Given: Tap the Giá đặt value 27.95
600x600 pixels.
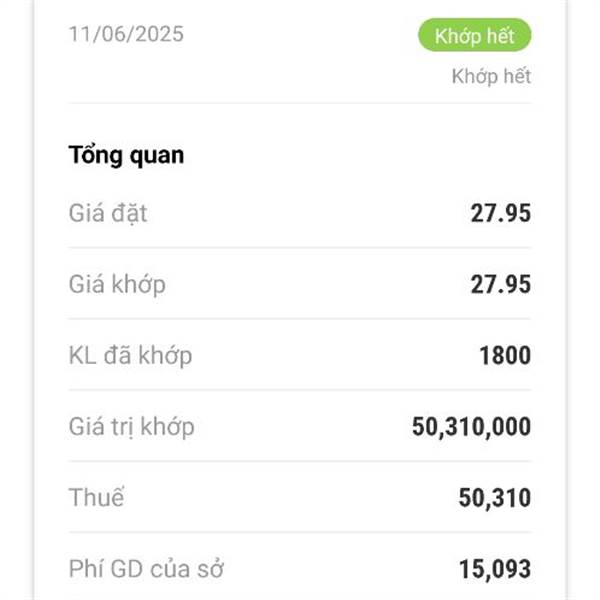Looking at the screenshot, I should pos(501,213).
